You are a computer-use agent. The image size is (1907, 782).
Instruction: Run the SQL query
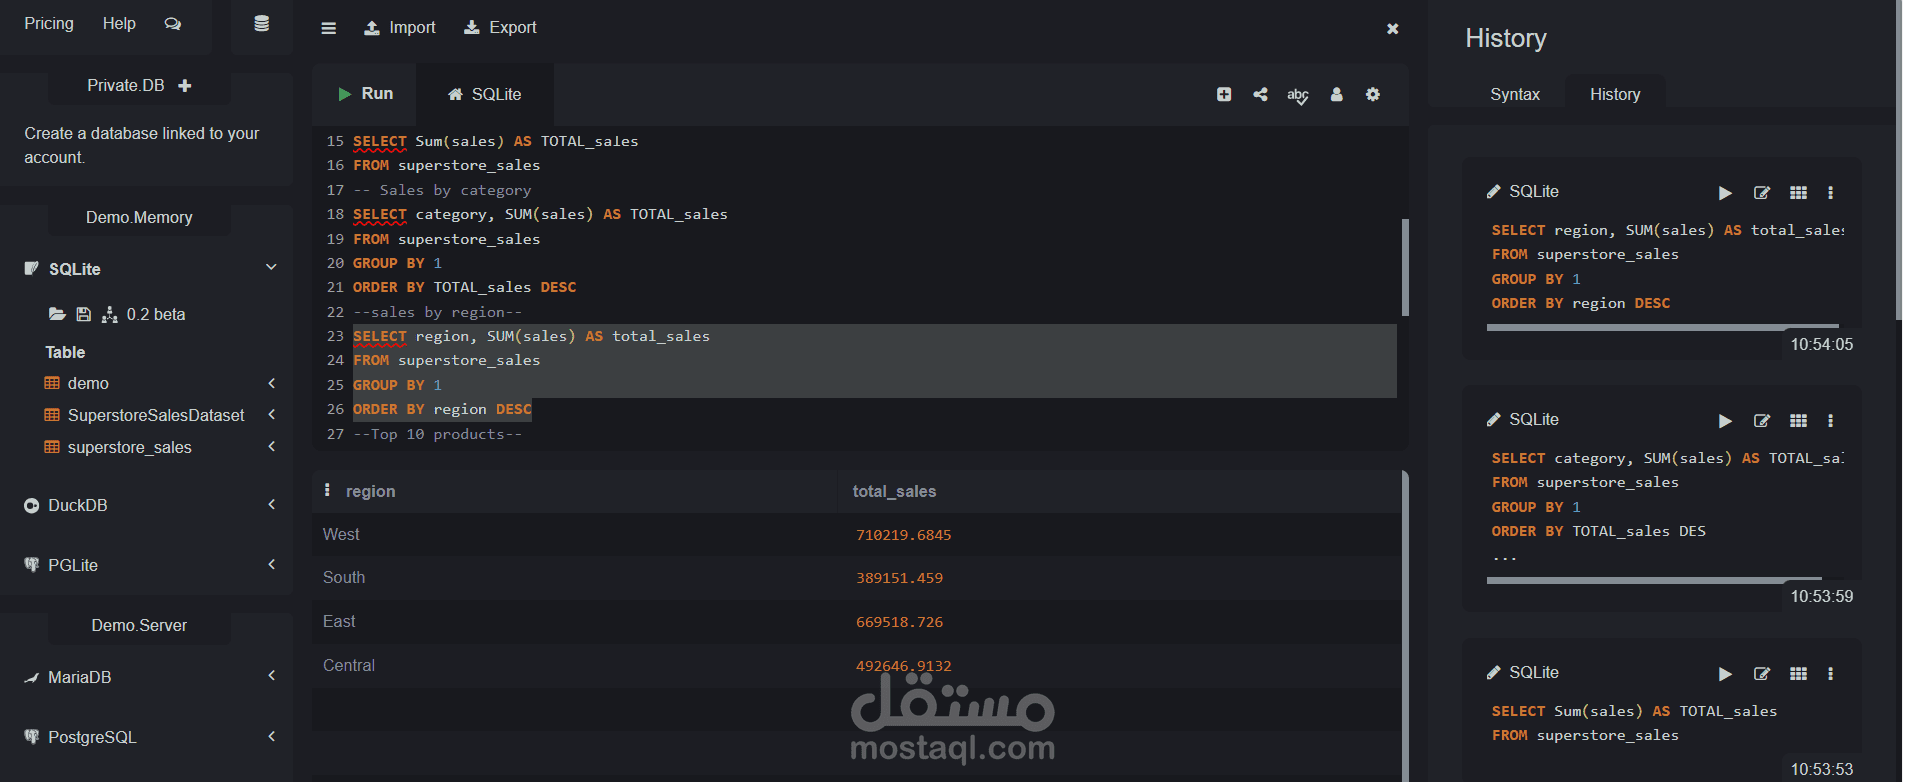(365, 94)
